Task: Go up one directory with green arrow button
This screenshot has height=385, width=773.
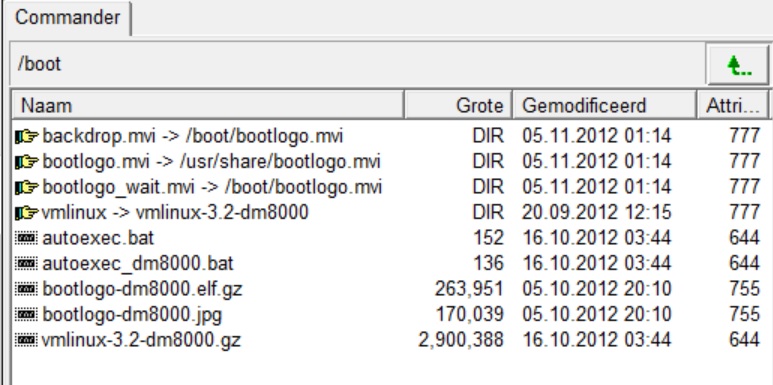Action: (738, 65)
